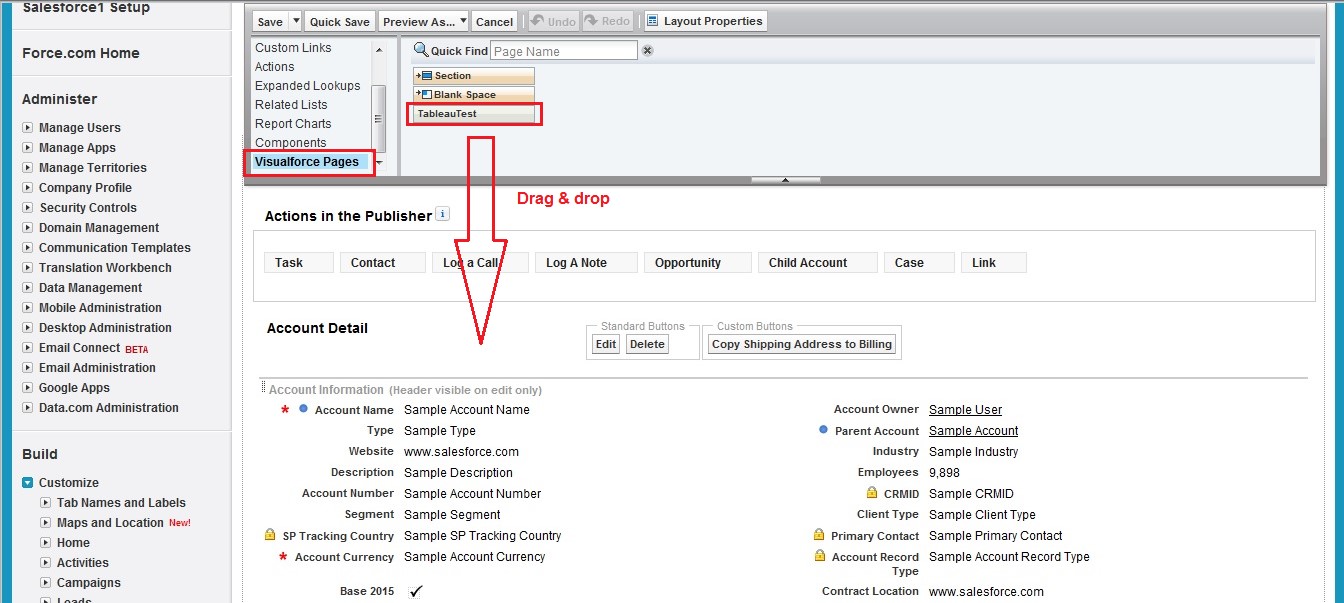The image size is (1344, 603).
Task: Click the Delete standard button
Action: point(647,344)
